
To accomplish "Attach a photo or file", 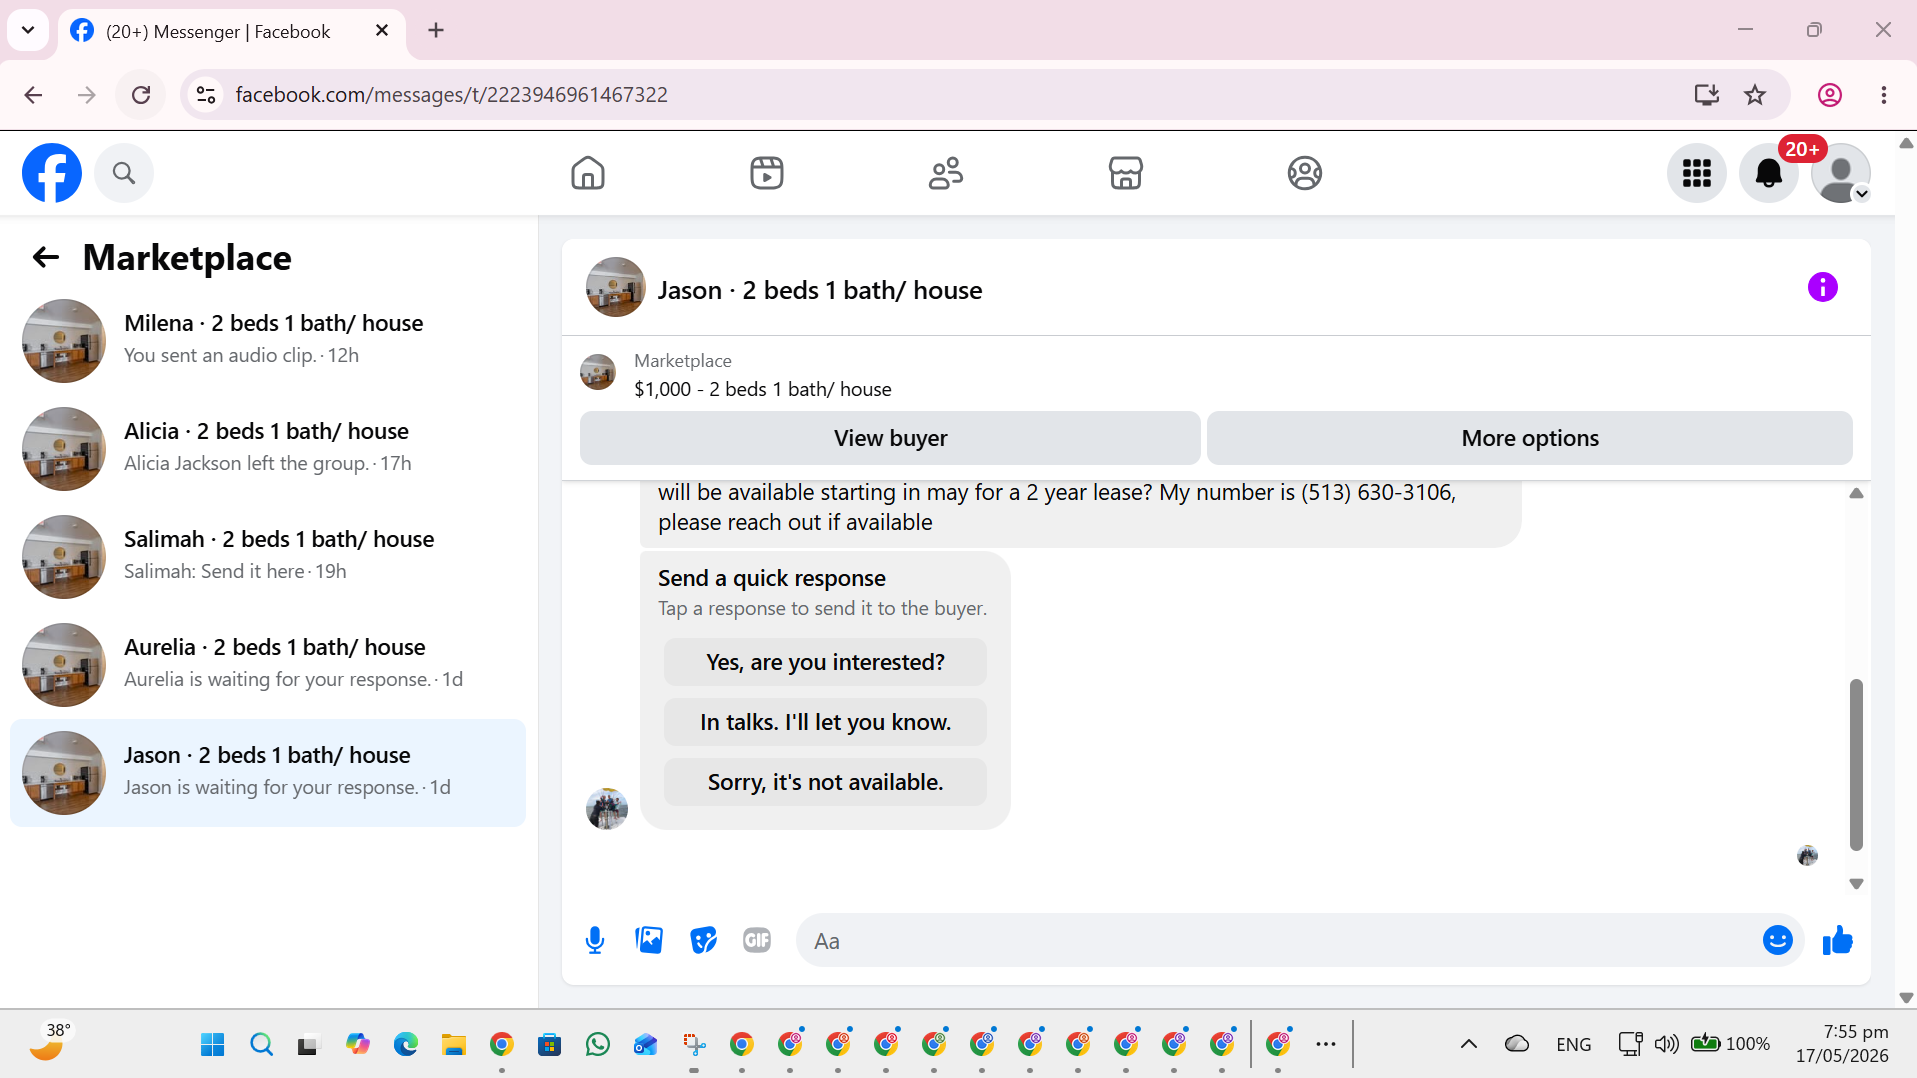I will point(649,940).
